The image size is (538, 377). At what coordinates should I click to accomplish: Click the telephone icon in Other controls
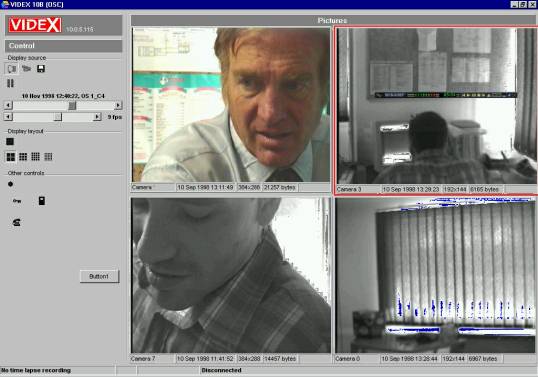[x=16, y=222]
